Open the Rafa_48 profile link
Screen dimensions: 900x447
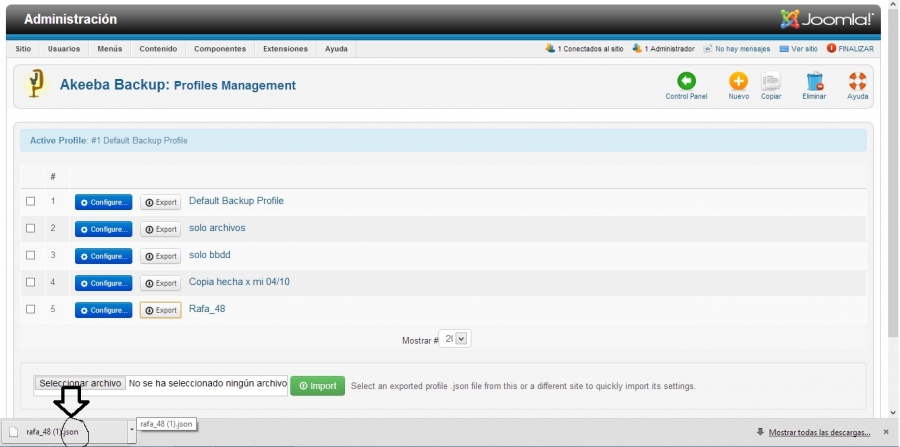207,309
